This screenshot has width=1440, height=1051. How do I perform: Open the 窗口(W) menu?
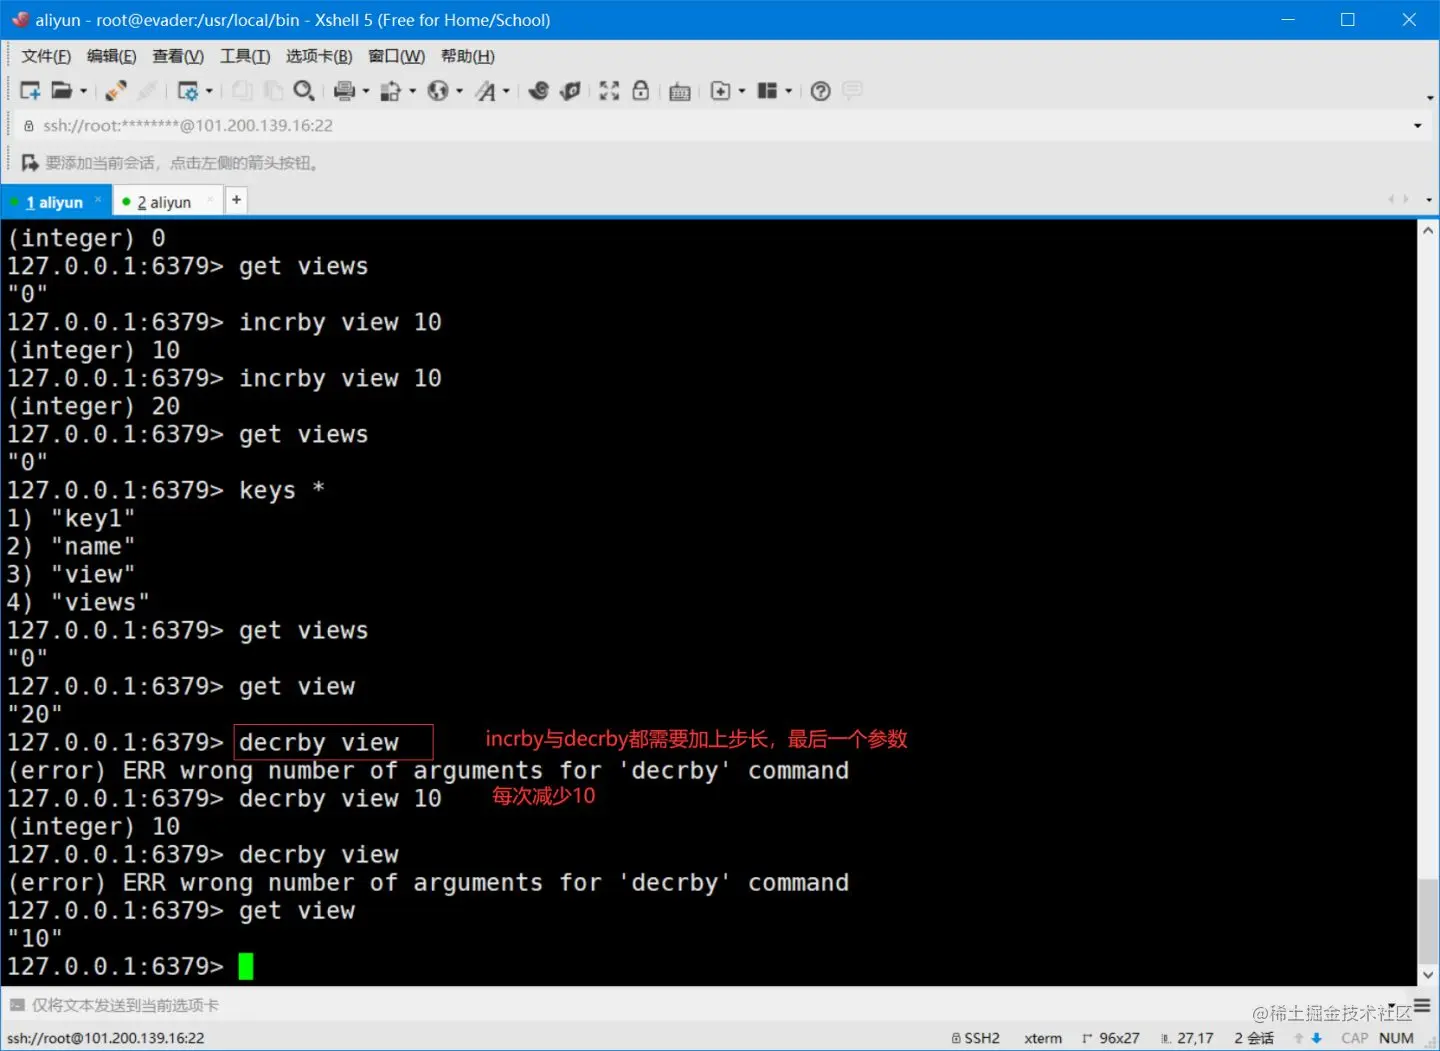396,56
